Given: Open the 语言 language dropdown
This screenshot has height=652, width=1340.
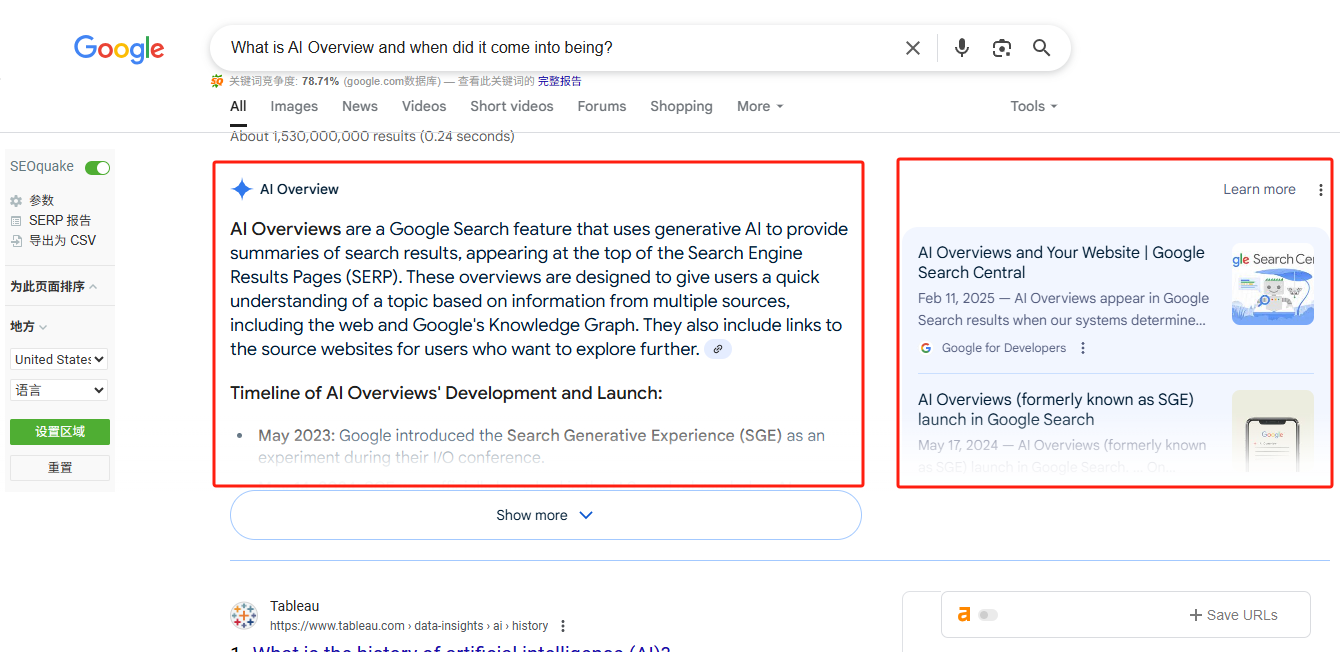Looking at the screenshot, I should 58,389.
